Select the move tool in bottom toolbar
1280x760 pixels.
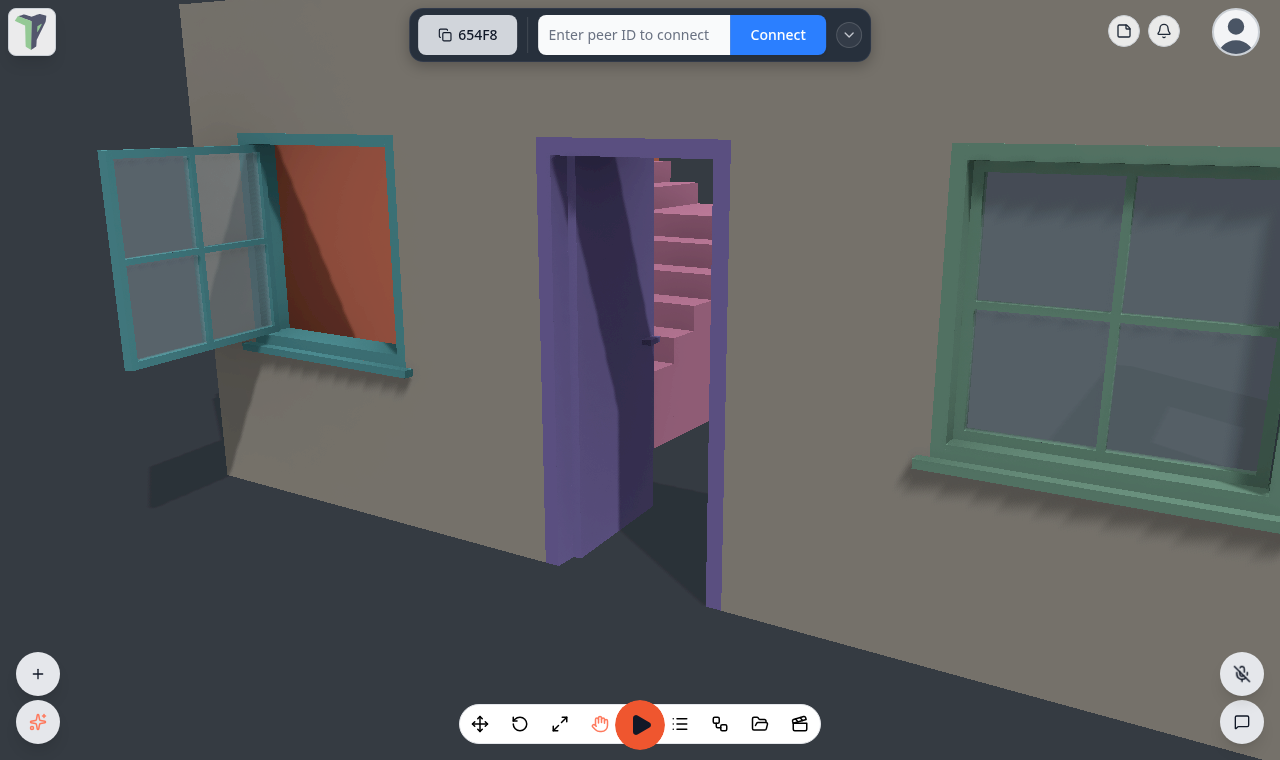pyautogui.click(x=480, y=724)
